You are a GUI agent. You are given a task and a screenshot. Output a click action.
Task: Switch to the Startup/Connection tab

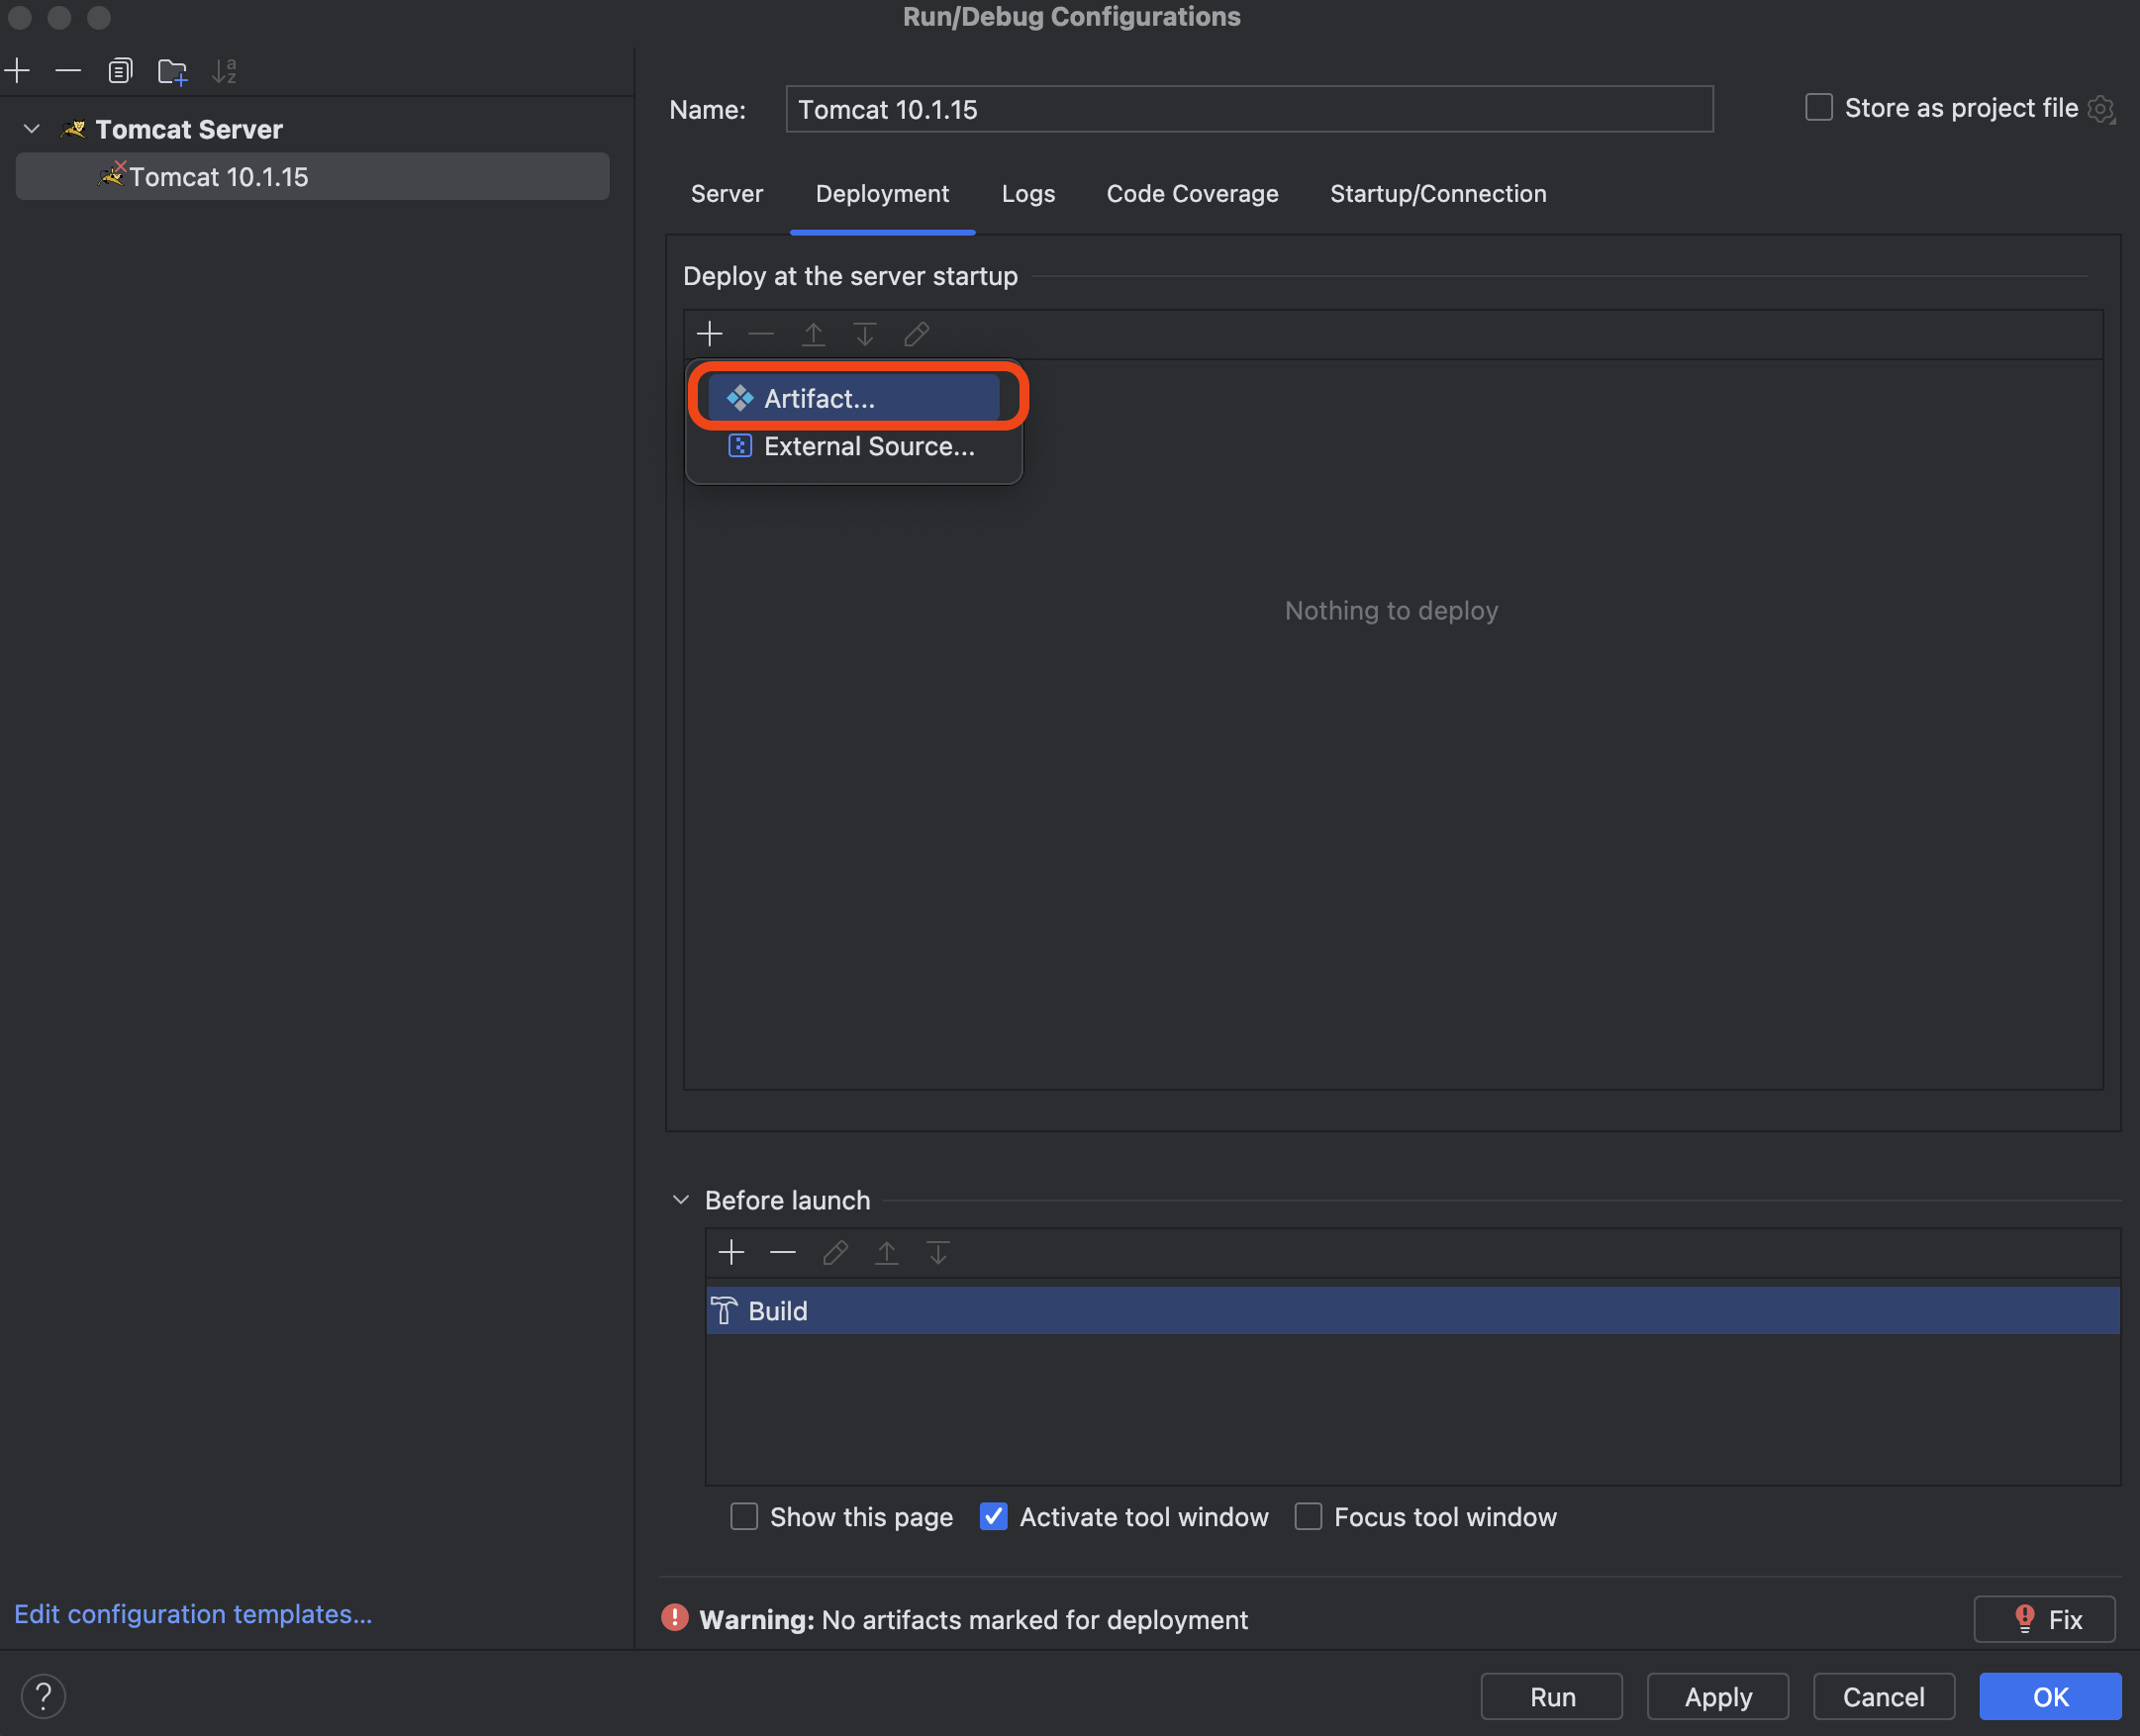(1437, 194)
